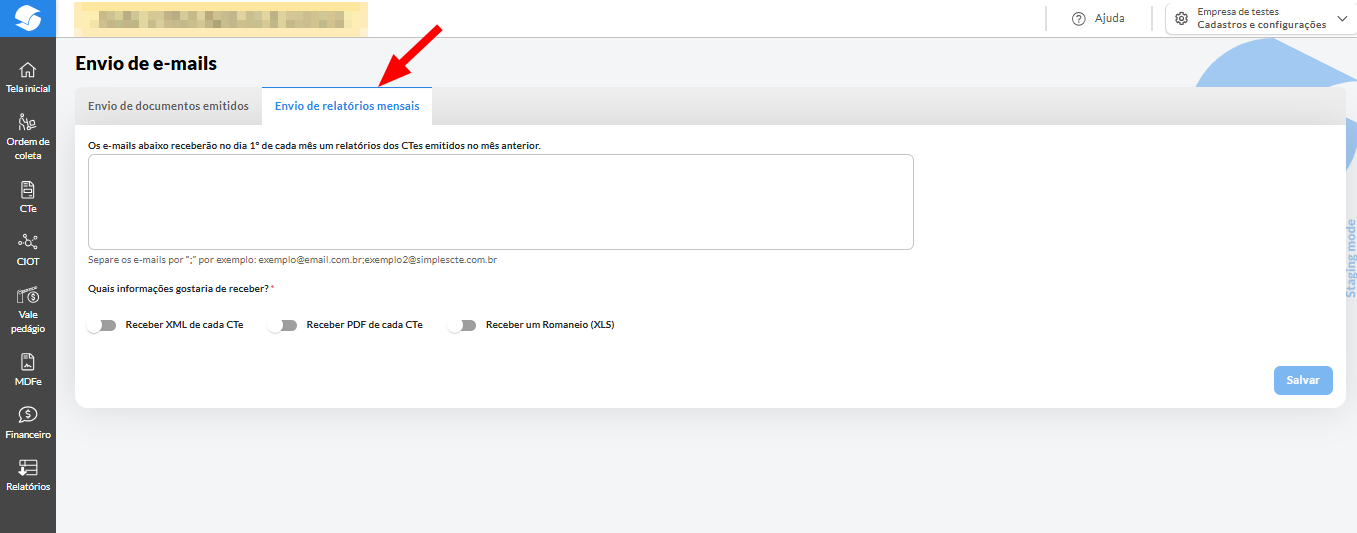Open the CTe document section

coord(28,197)
